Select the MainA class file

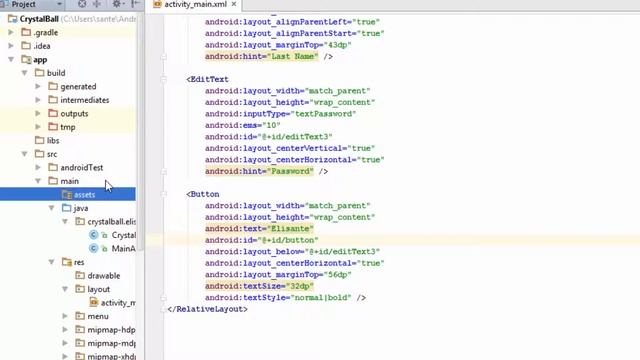pos(124,249)
